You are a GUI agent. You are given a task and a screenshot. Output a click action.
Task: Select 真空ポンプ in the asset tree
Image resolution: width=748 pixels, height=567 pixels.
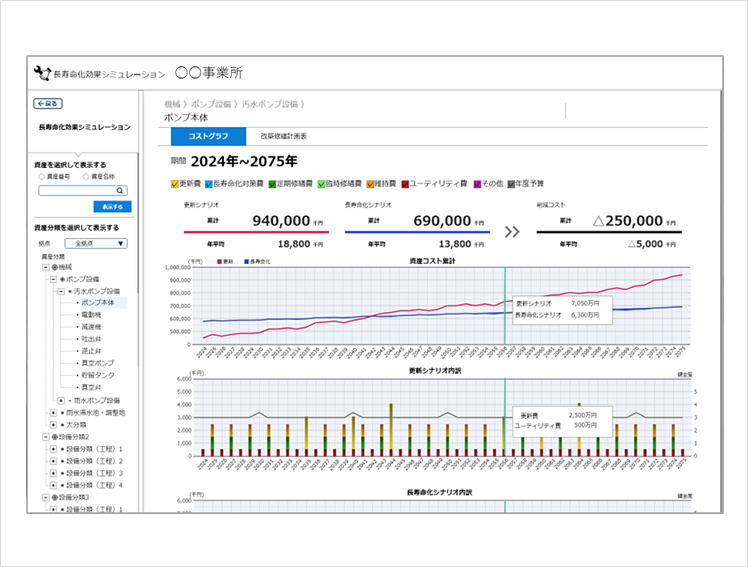point(98,363)
